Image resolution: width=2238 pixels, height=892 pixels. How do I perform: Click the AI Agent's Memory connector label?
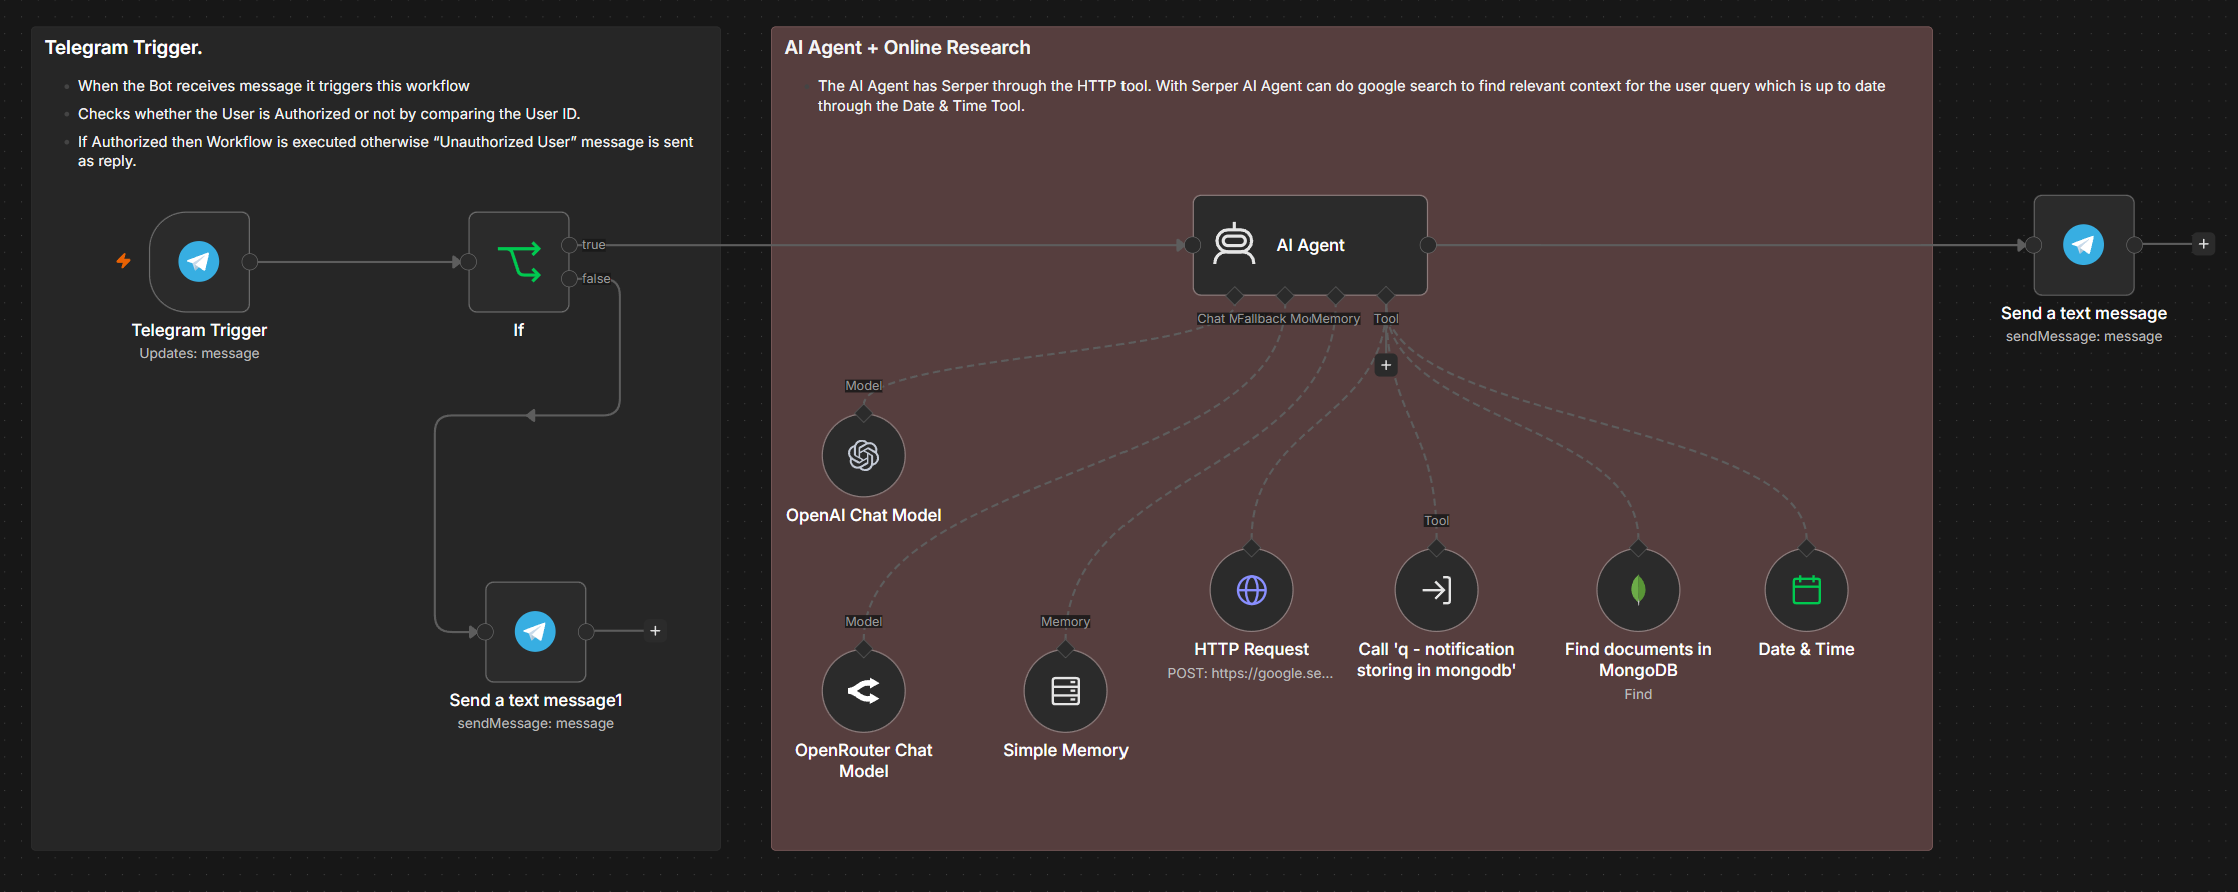pos(1336,319)
